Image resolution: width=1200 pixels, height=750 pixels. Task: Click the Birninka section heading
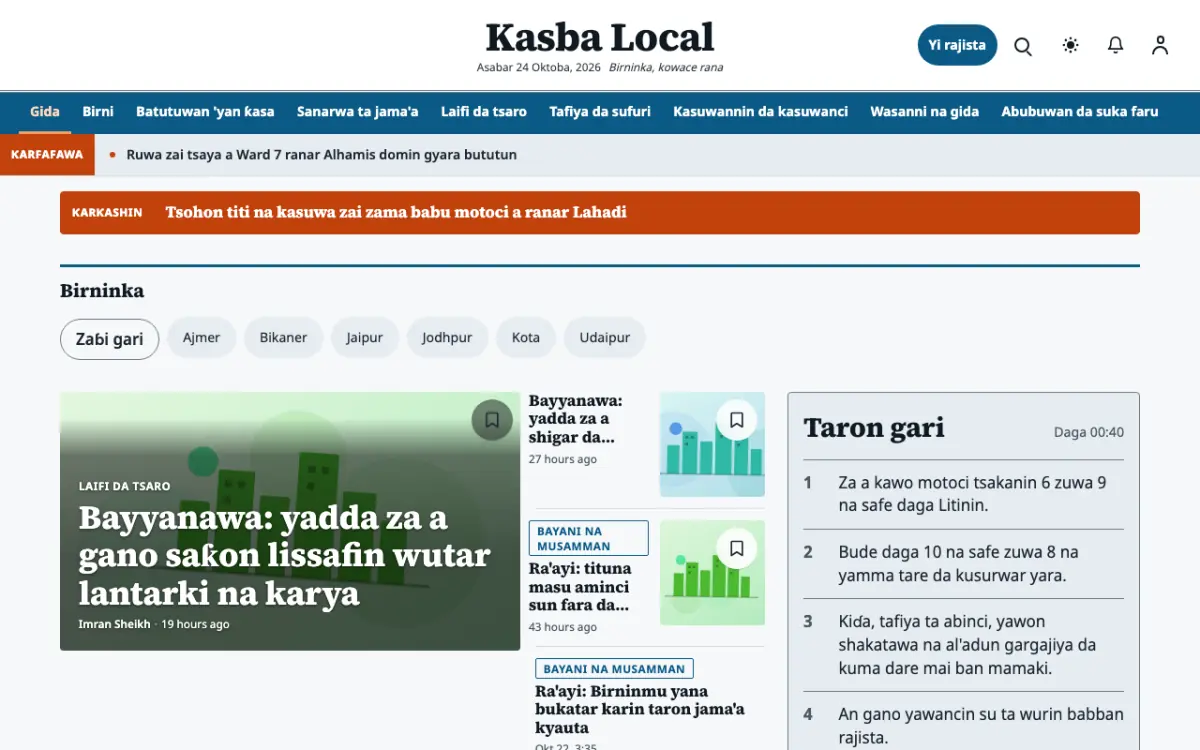click(x=102, y=291)
